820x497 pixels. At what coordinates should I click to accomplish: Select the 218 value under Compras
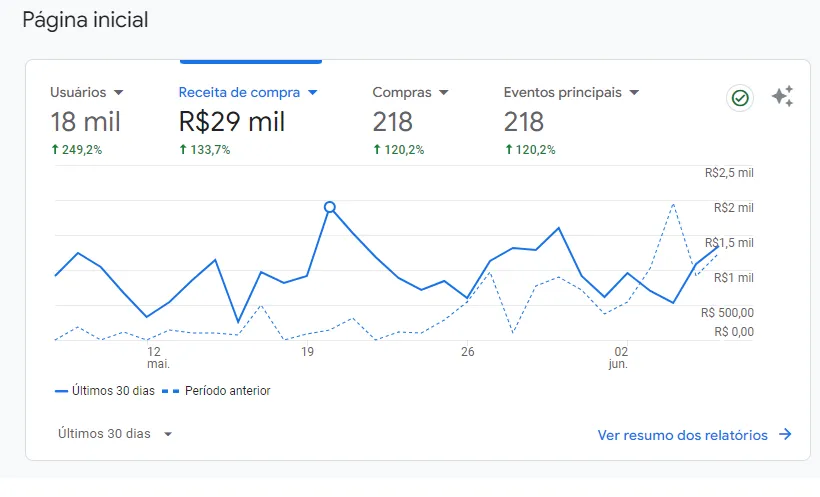[x=392, y=122]
